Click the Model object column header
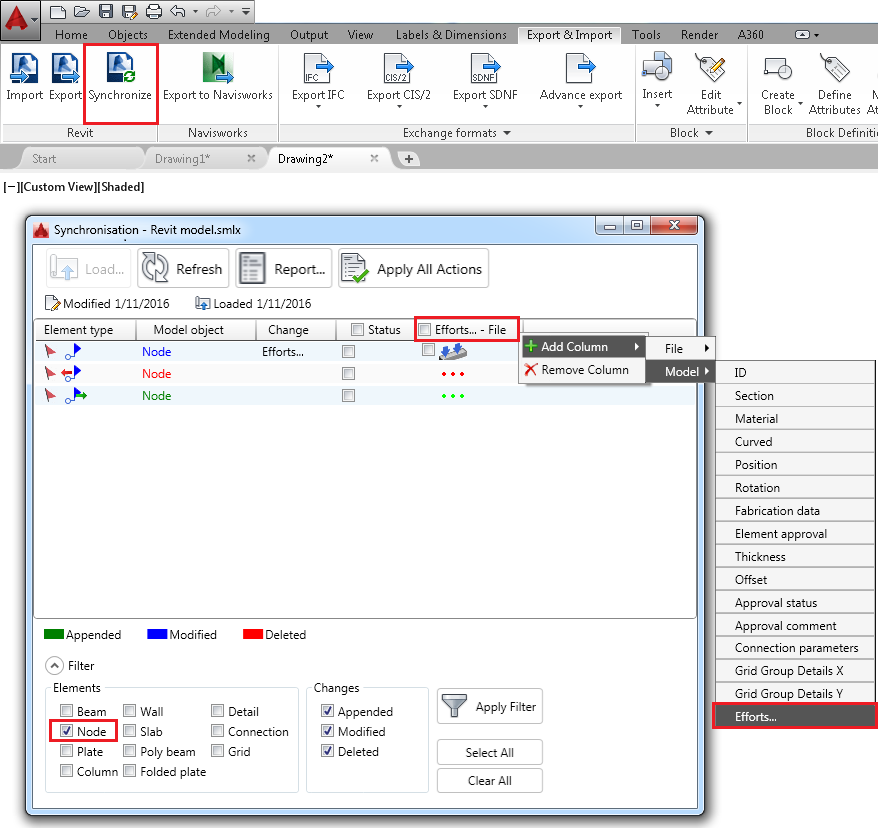 (x=196, y=330)
